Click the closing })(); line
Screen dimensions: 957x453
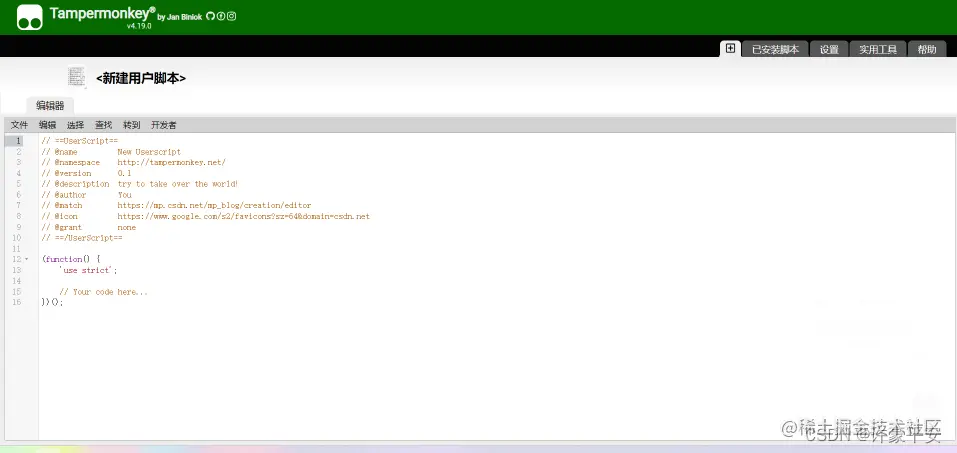[x=52, y=302]
